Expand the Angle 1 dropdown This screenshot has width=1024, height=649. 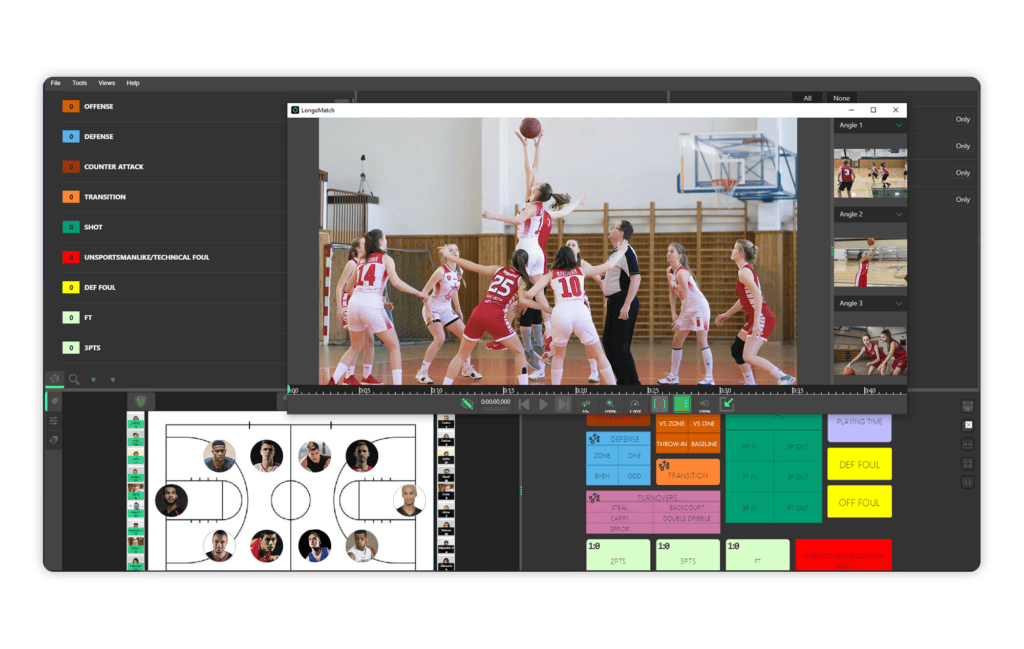(x=898, y=126)
